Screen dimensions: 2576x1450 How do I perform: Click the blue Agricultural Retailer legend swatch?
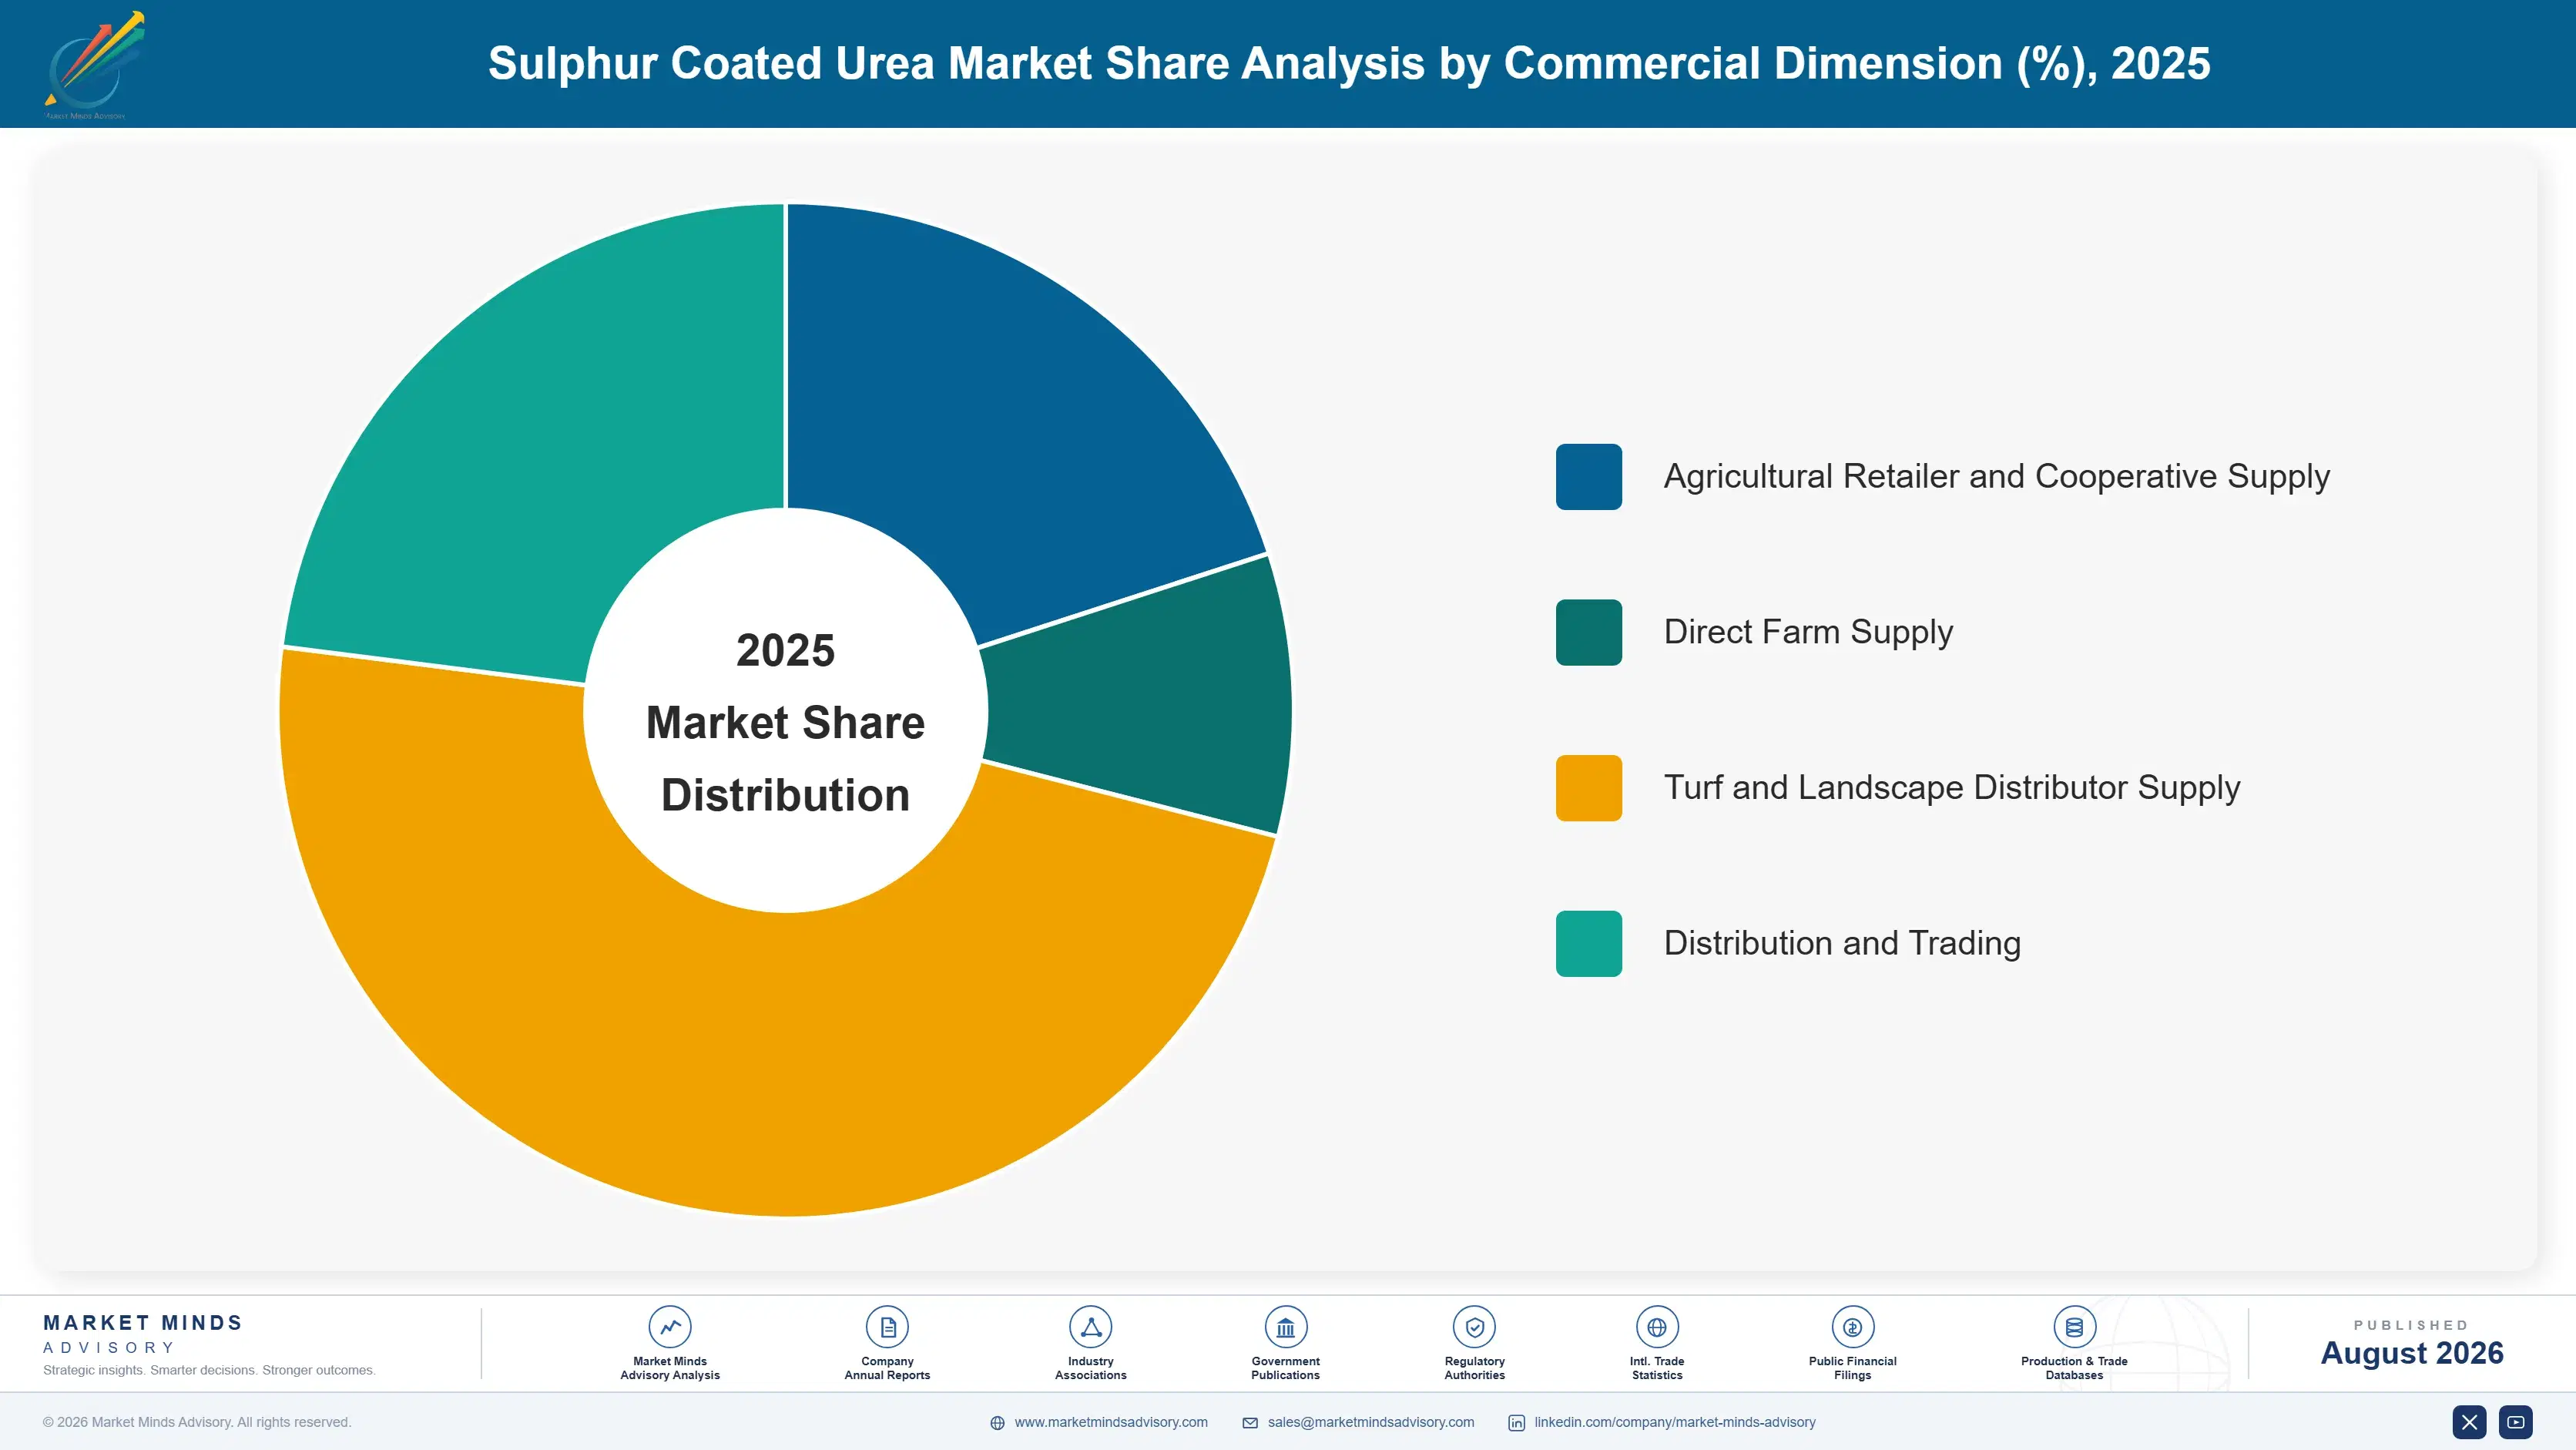[x=1589, y=477]
